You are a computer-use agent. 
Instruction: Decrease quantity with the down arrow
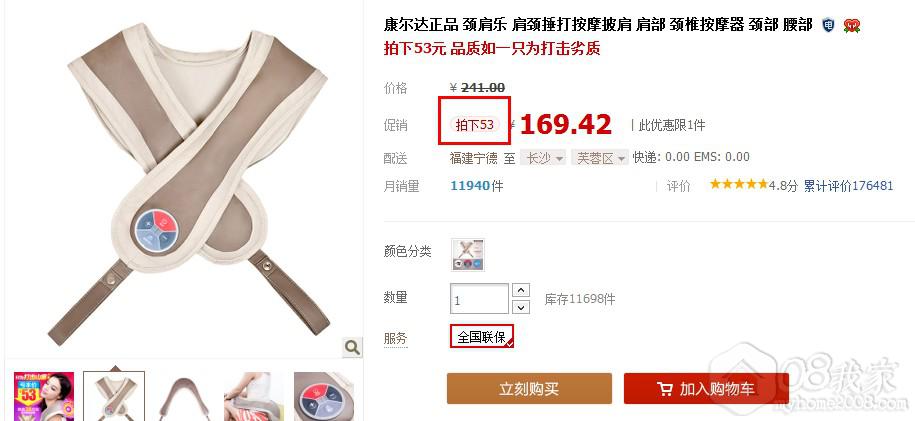[x=521, y=307]
